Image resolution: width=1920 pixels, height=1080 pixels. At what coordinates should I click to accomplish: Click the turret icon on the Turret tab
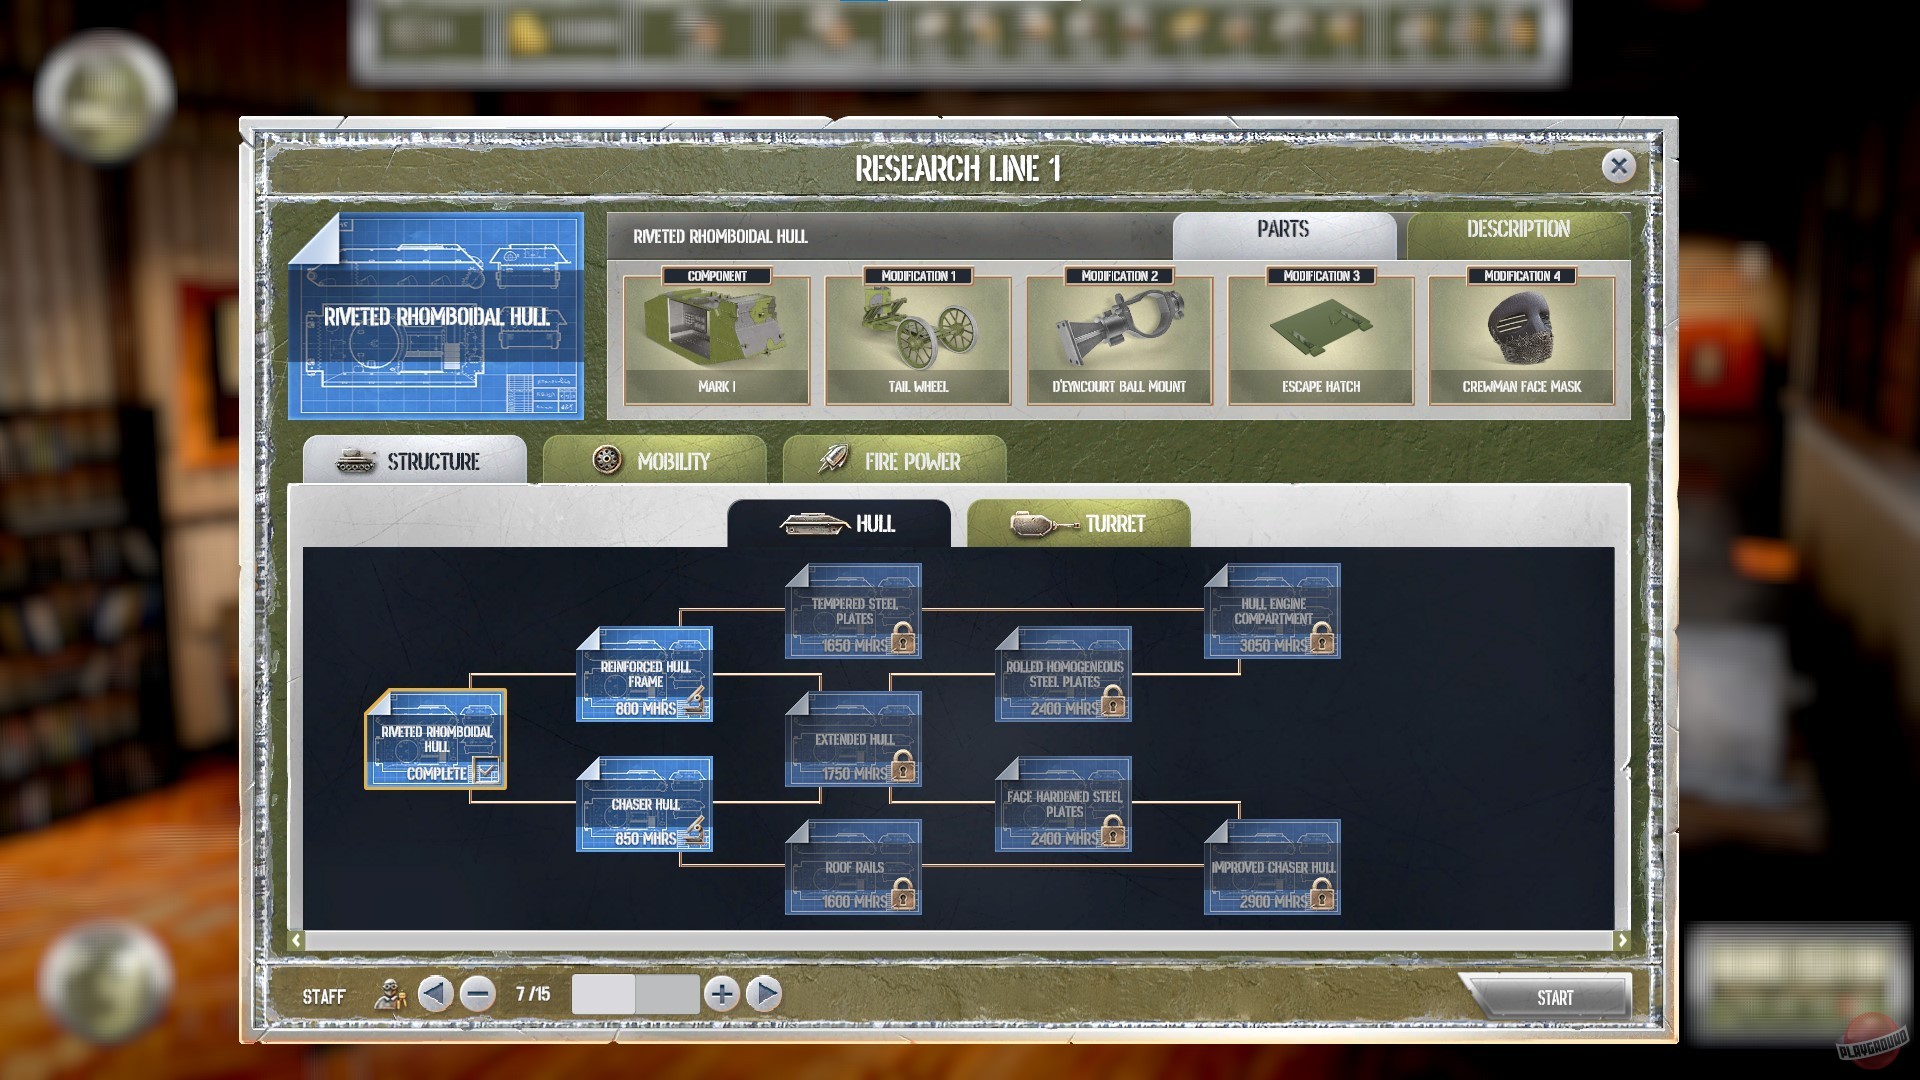(1036, 522)
